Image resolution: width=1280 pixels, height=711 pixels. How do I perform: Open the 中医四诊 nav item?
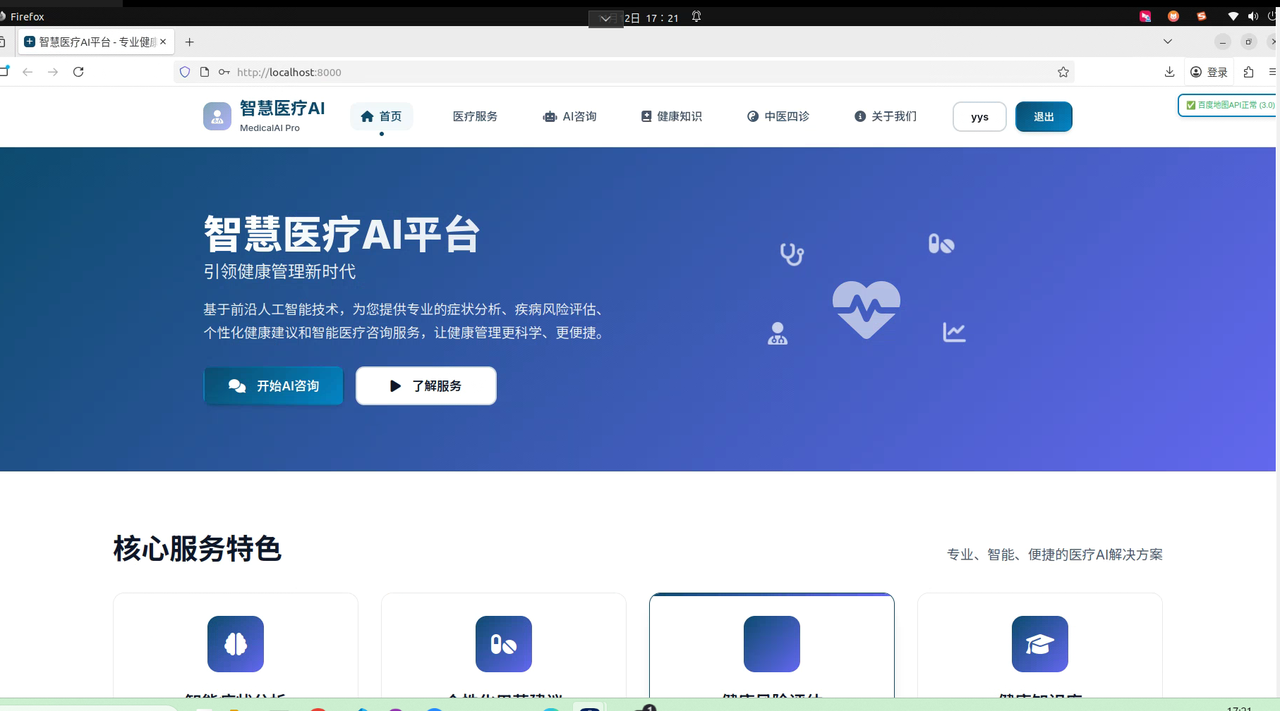point(778,116)
